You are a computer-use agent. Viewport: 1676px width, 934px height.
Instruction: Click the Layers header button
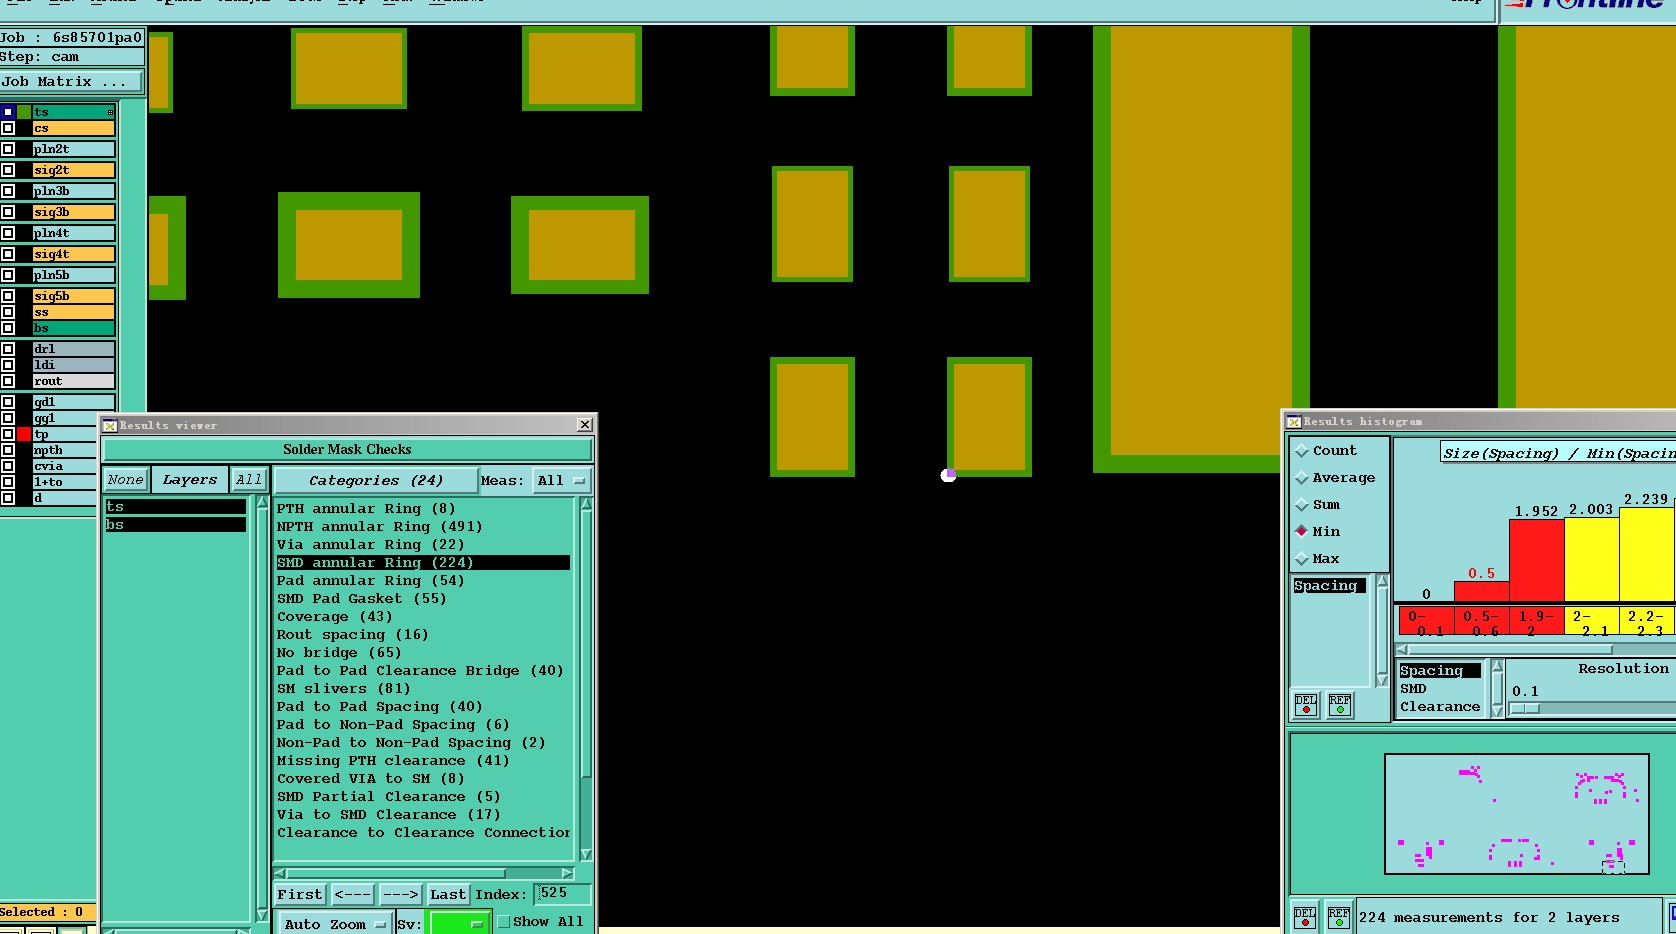(x=190, y=480)
